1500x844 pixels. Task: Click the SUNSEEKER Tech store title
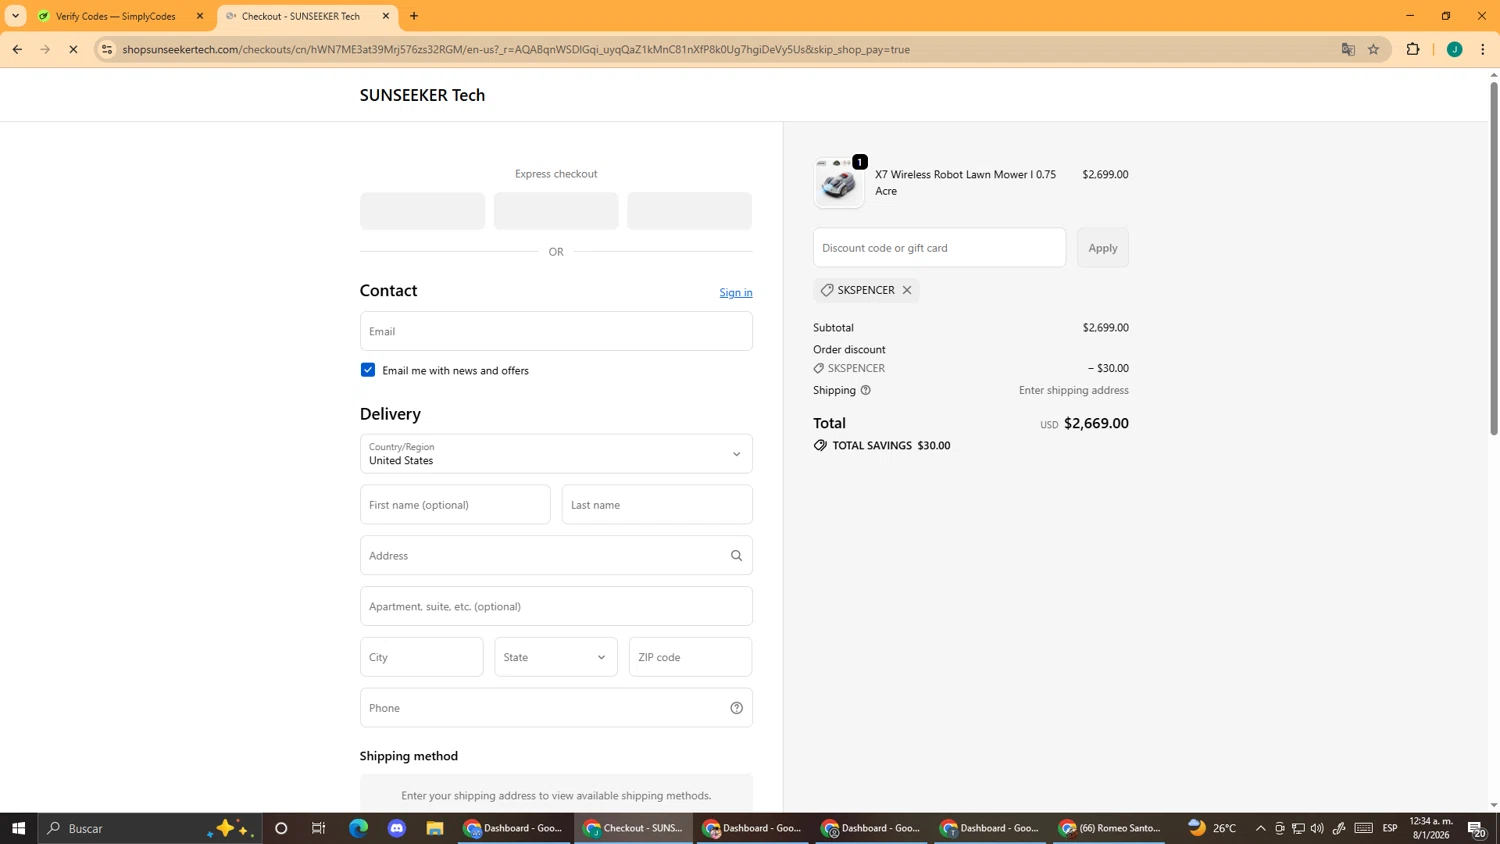click(x=422, y=95)
